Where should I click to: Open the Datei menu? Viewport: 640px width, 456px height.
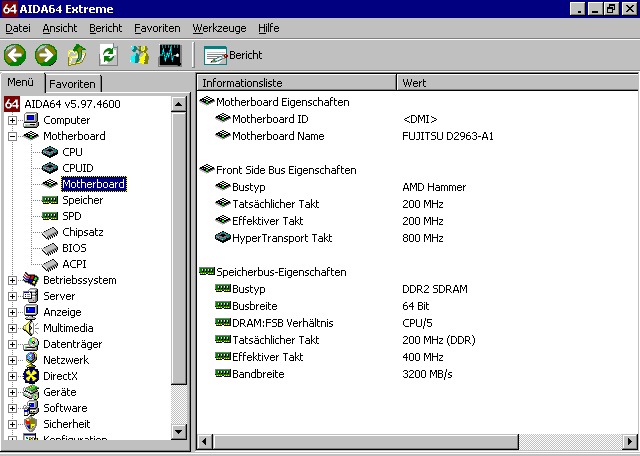(18, 28)
